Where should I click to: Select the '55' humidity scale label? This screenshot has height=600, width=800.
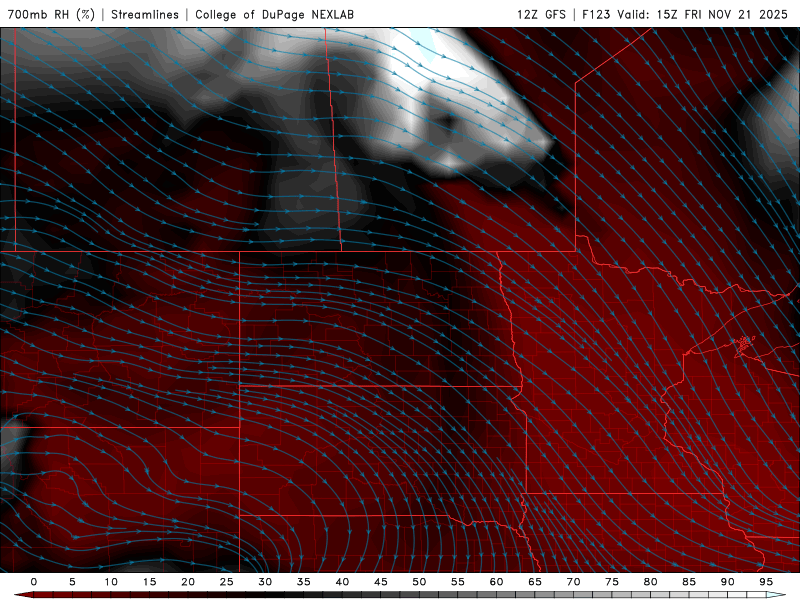pos(458,582)
